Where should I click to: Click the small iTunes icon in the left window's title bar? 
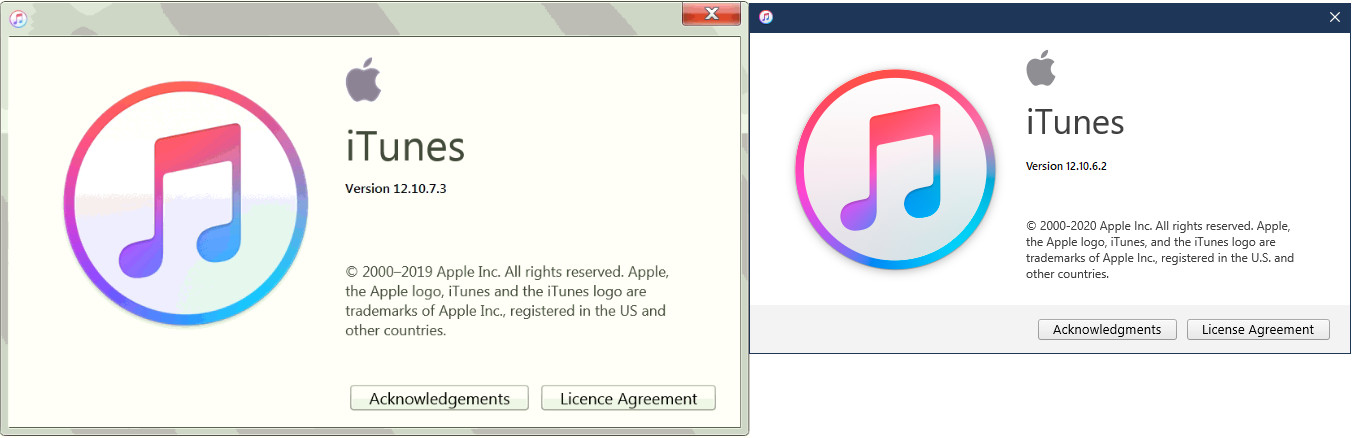pyautogui.click(x=18, y=18)
